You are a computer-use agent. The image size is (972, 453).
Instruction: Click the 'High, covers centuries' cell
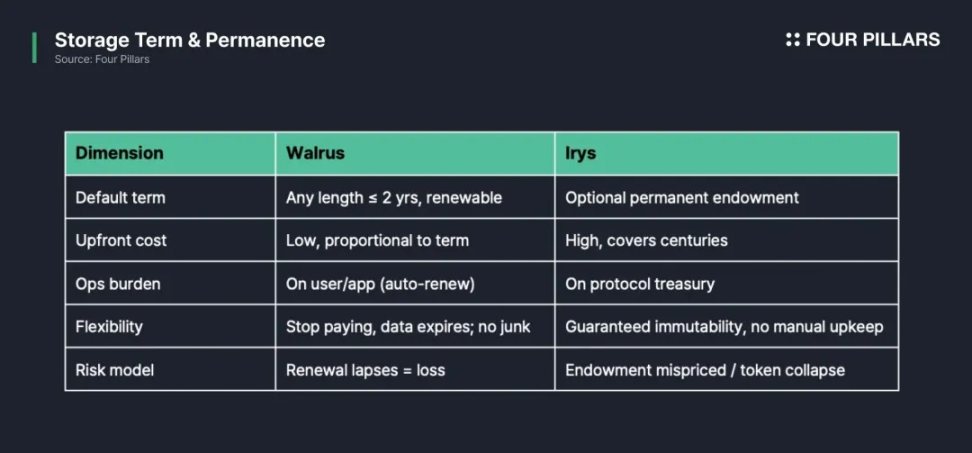[x=647, y=241]
